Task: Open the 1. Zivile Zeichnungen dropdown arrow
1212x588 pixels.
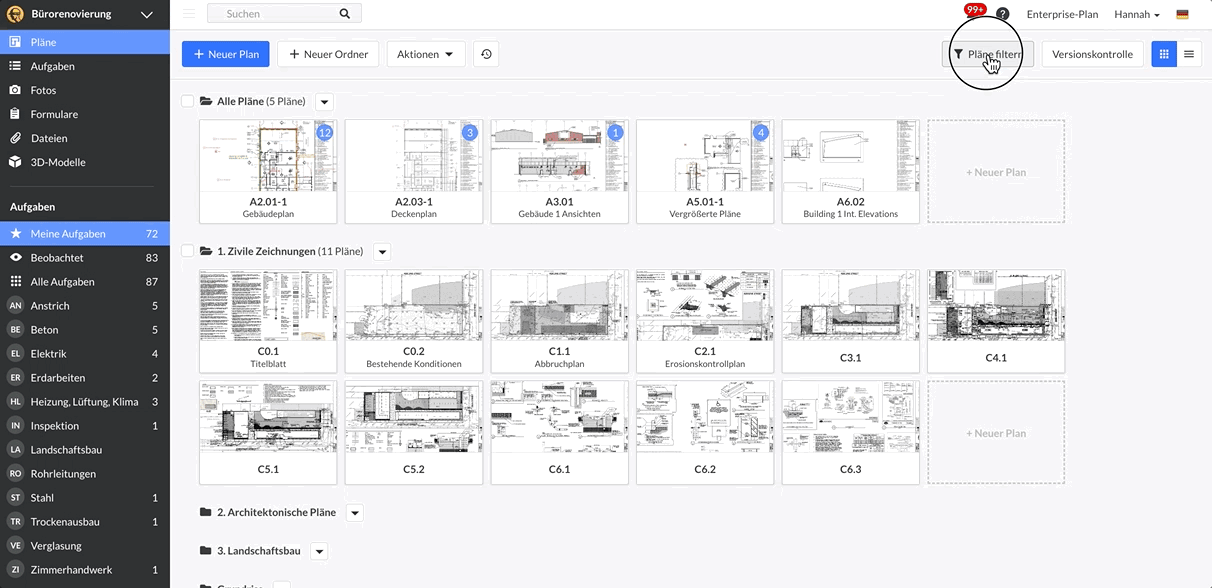Action: (x=382, y=252)
